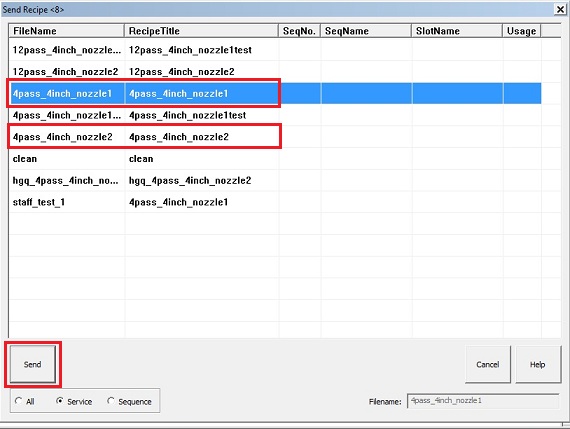Click into the Filename input field
Viewport: 570px width, 429px height.
483,401
